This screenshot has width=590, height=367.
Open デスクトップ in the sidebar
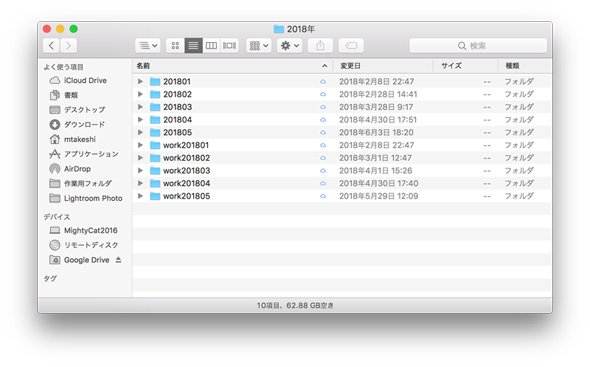pos(78,110)
